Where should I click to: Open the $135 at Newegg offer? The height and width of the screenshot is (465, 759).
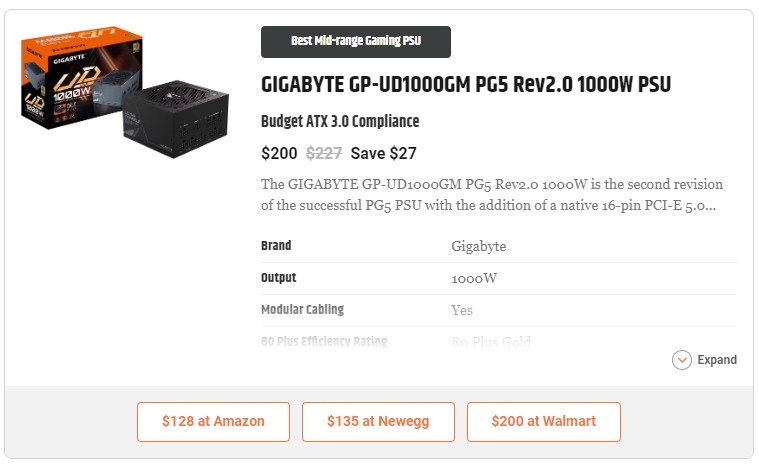tap(378, 422)
